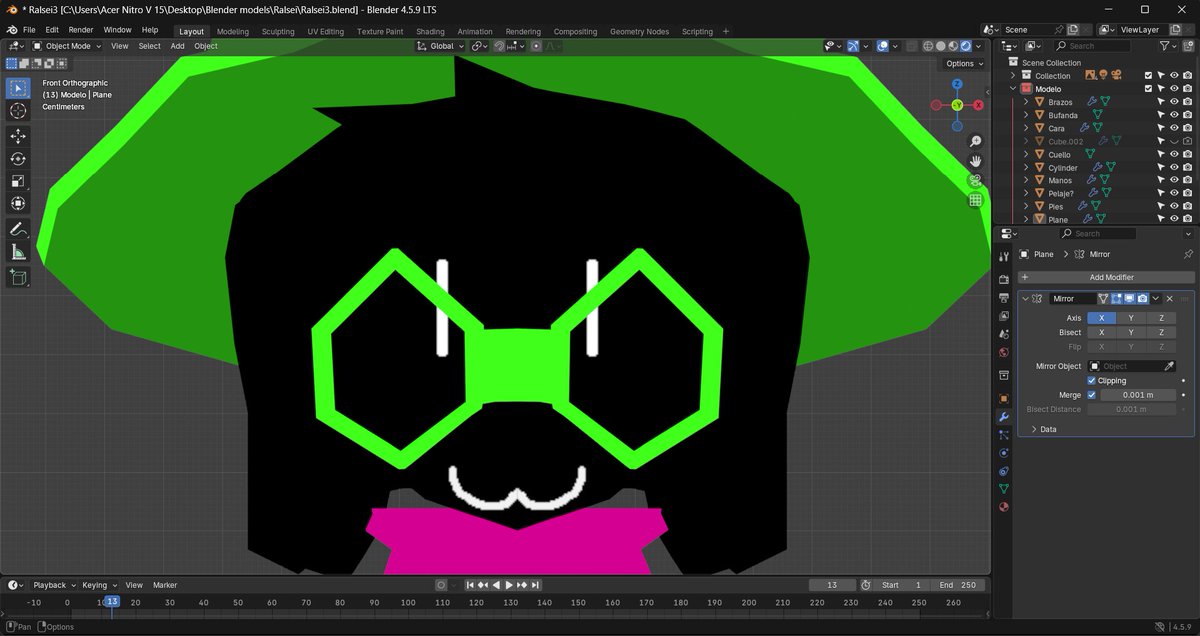The height and width of the screenshot is (636, 1200).
Task: Select the Add Cube tool
Action: (18, 278)
